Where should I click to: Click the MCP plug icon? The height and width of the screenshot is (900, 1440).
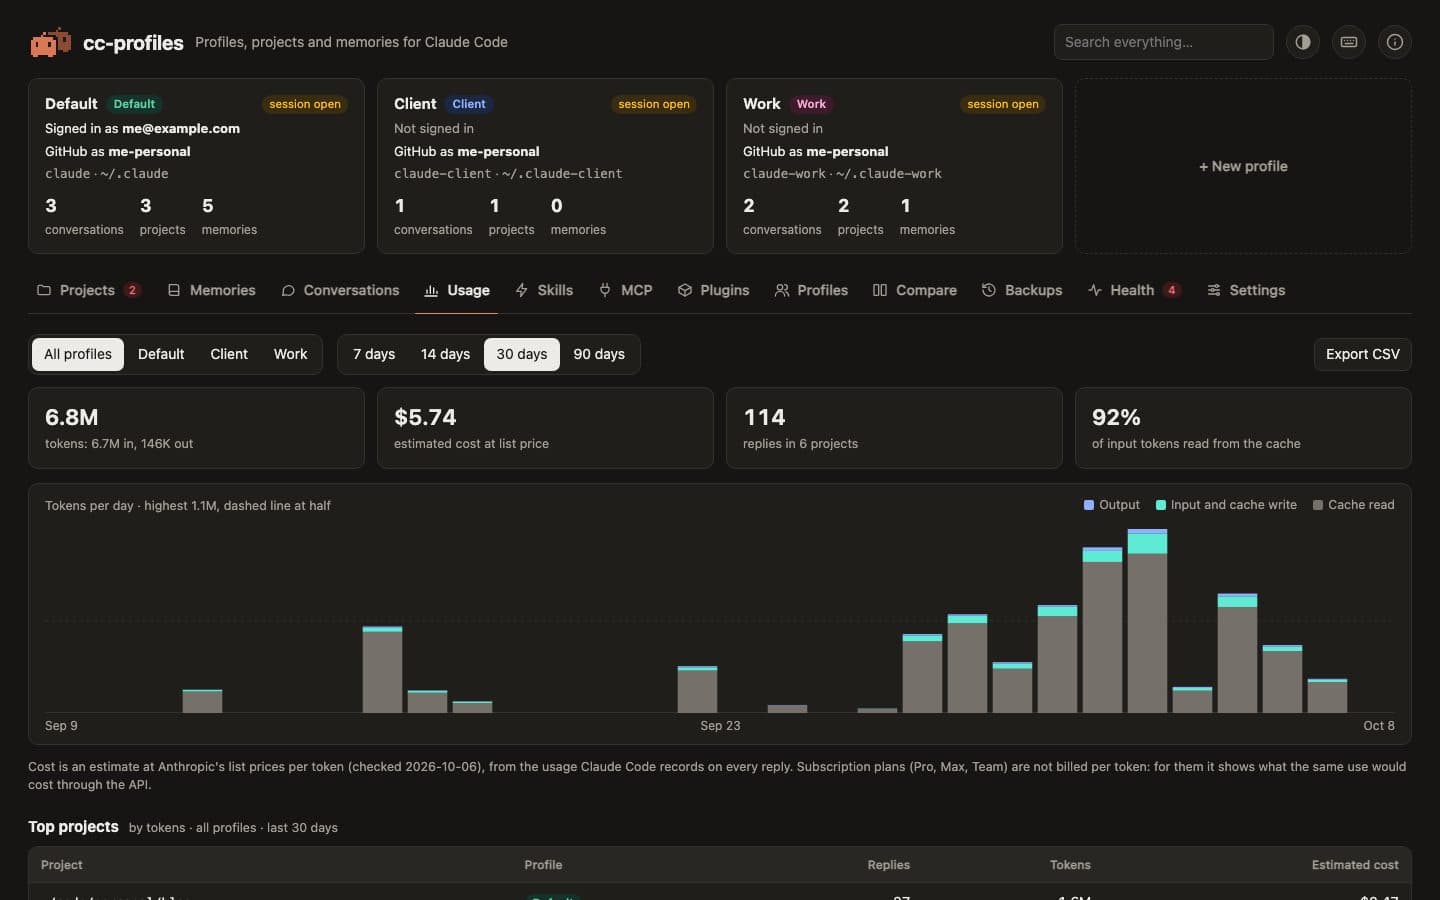tap(605, 290)
